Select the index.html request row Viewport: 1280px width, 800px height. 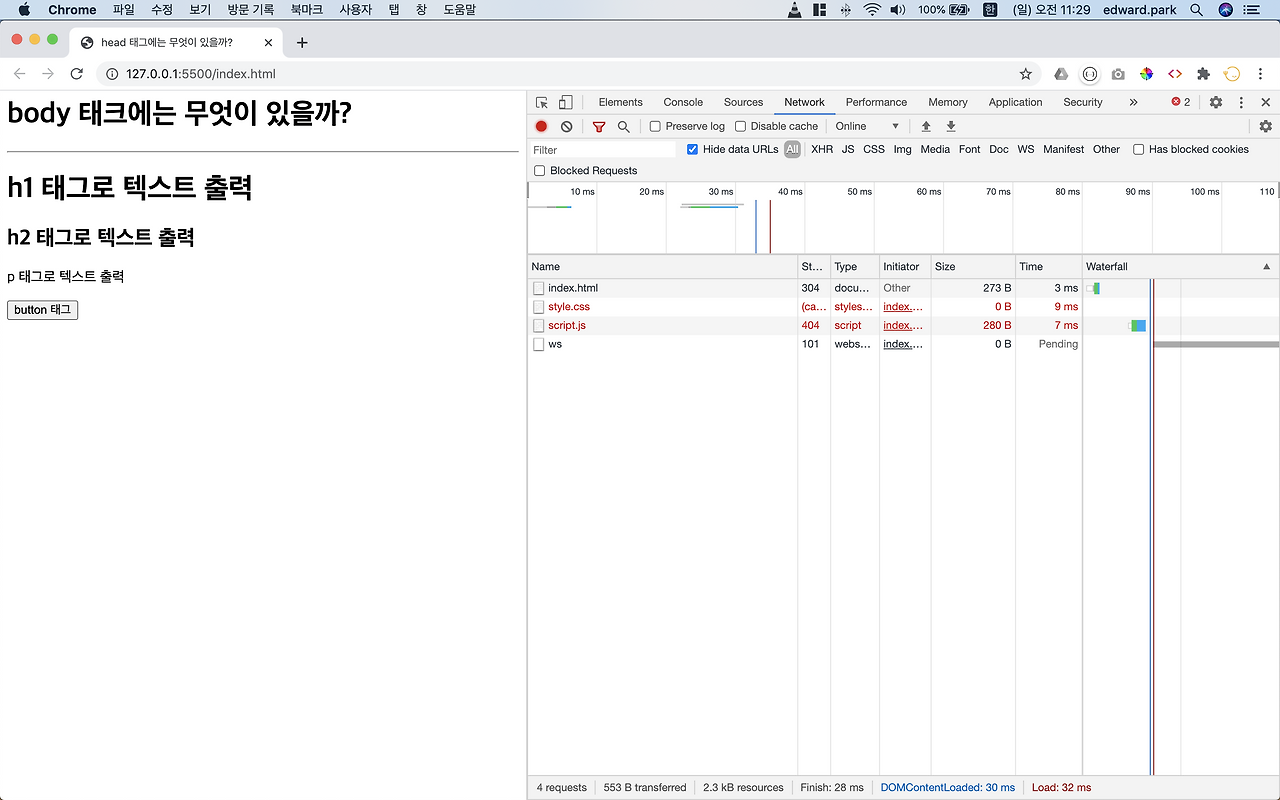coord(903,288)
